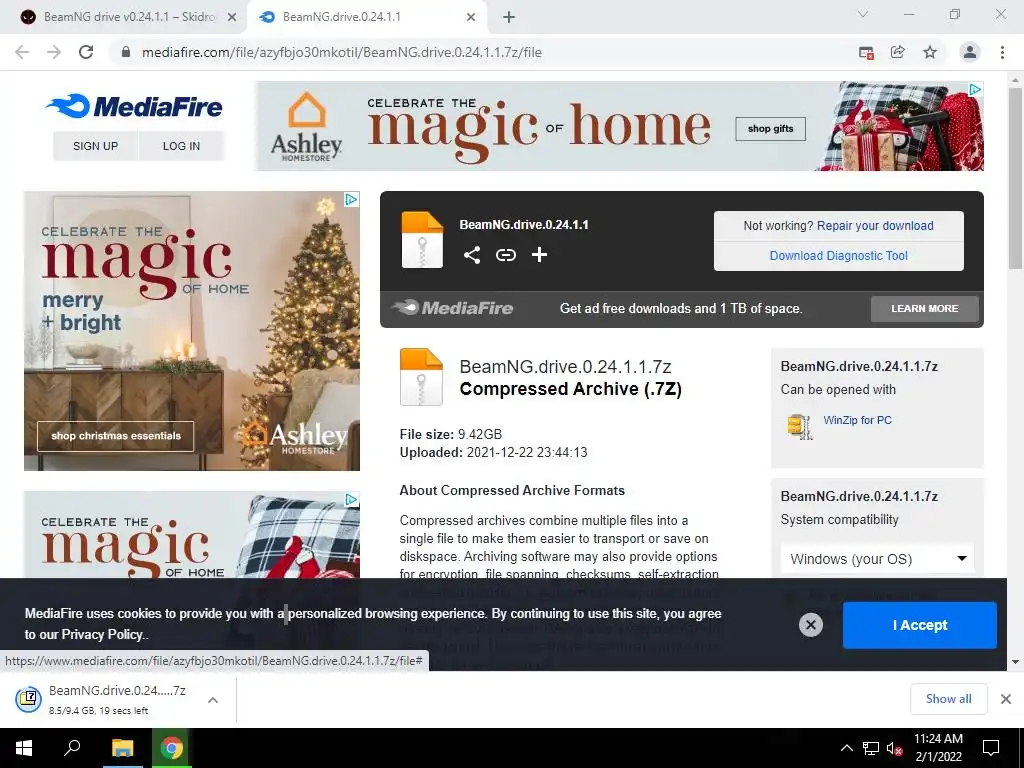
Task: Open the notification center icon
Action: (991, 748)
